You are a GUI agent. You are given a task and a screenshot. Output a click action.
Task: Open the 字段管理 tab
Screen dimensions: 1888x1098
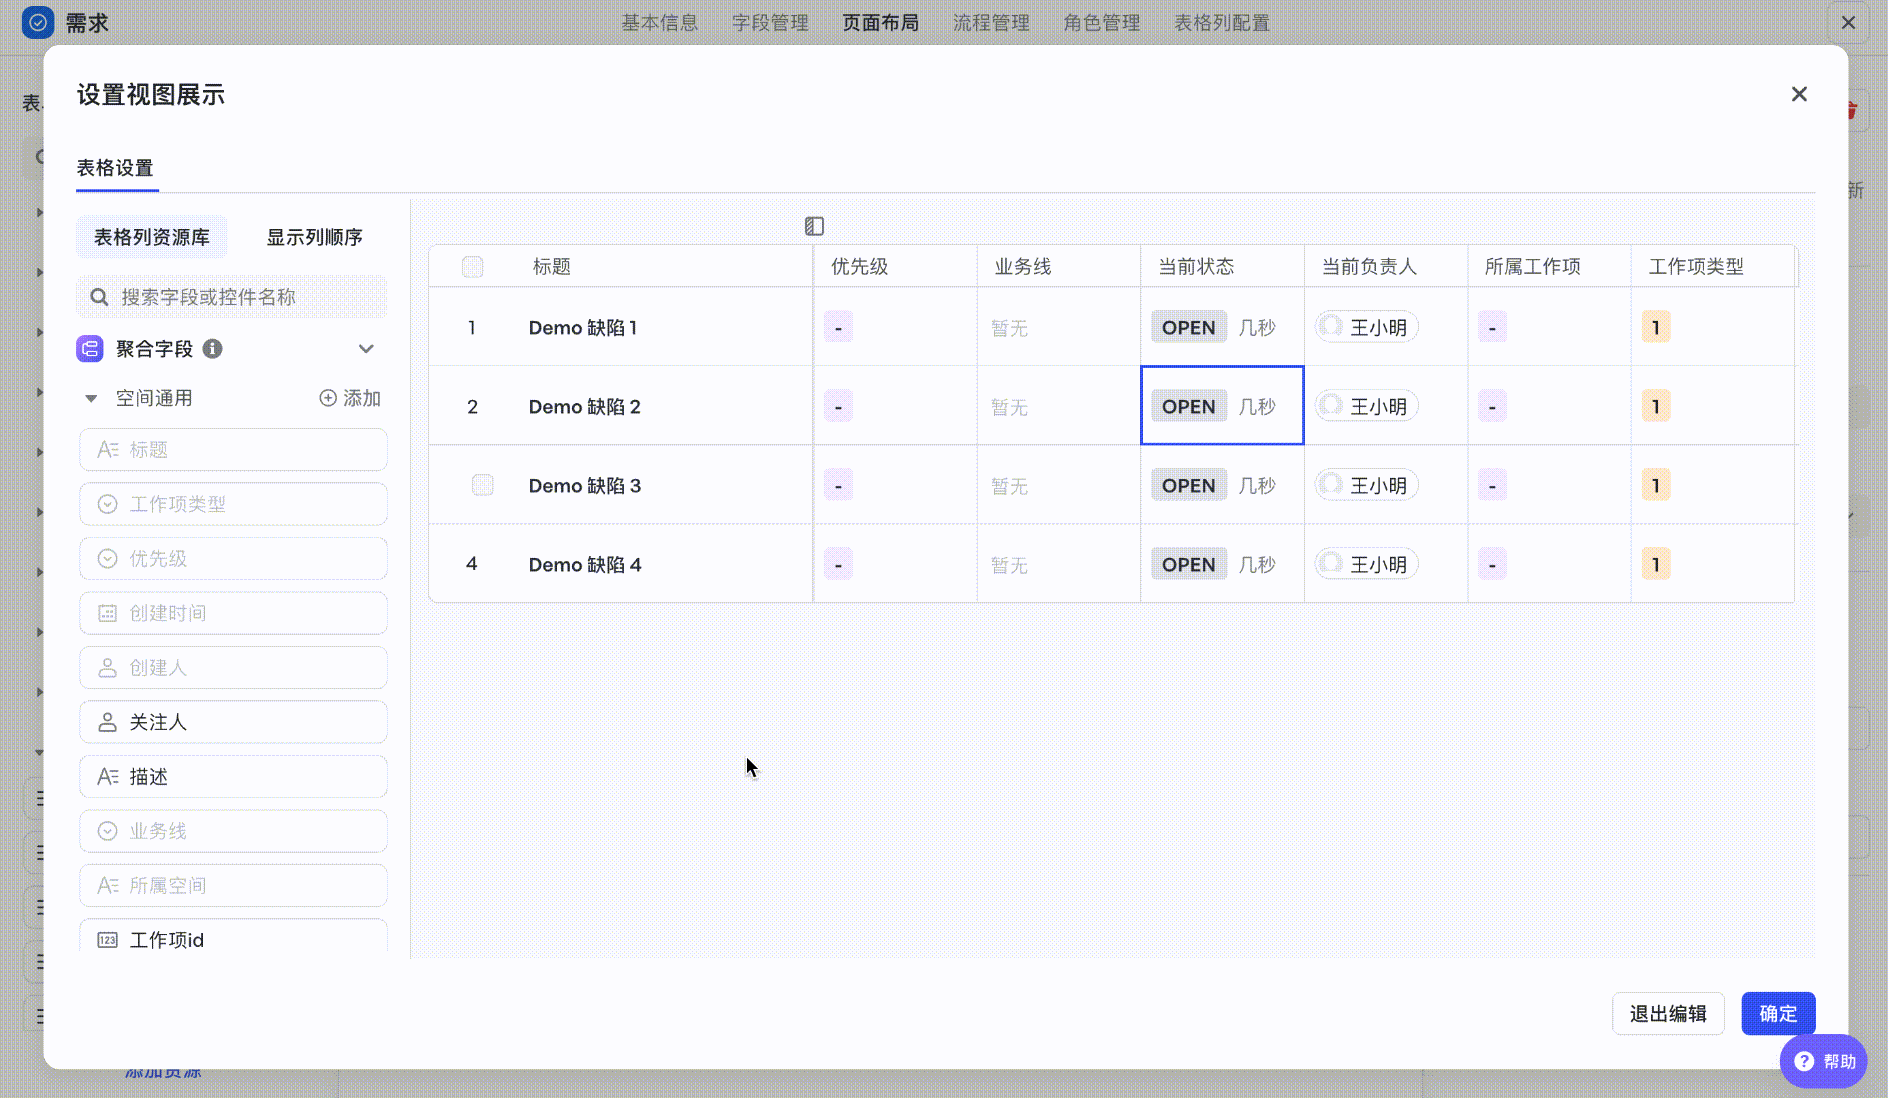tap(770, 22)
